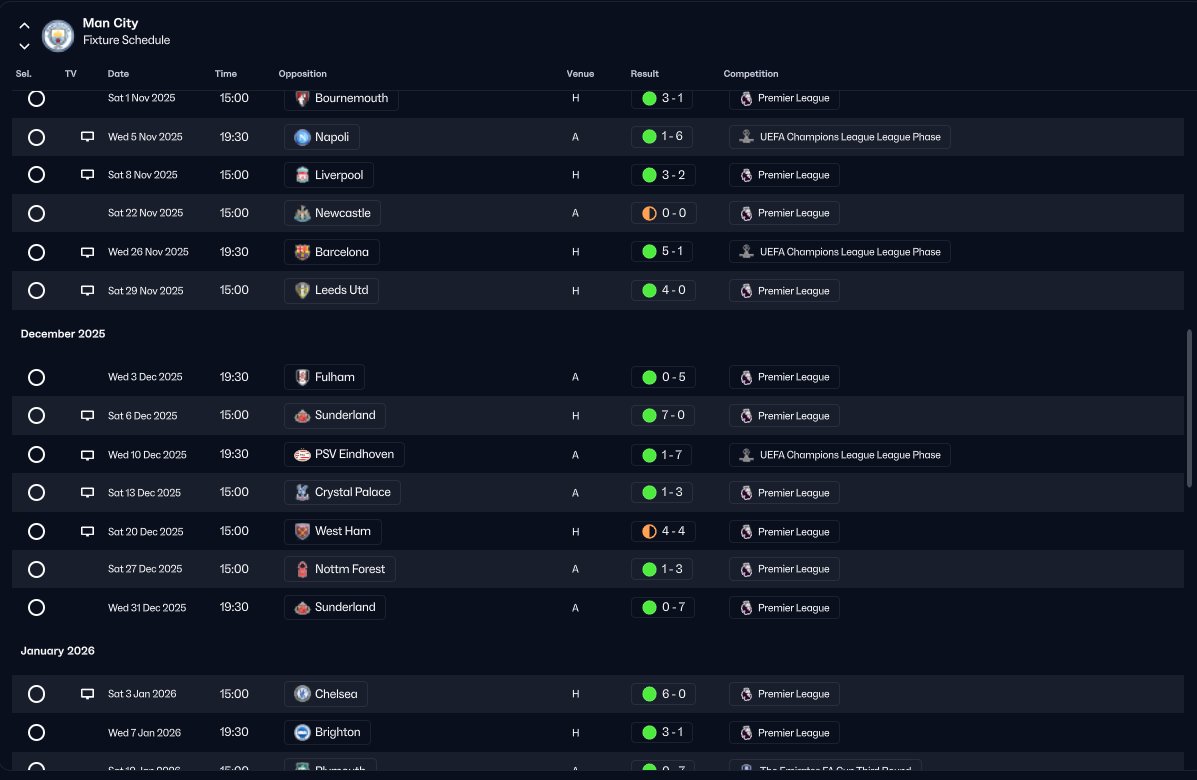The width and height of the screenshot is (1197, 780).
Task: Collapse the December 2025 month section
Action: (x=63, y=334)
